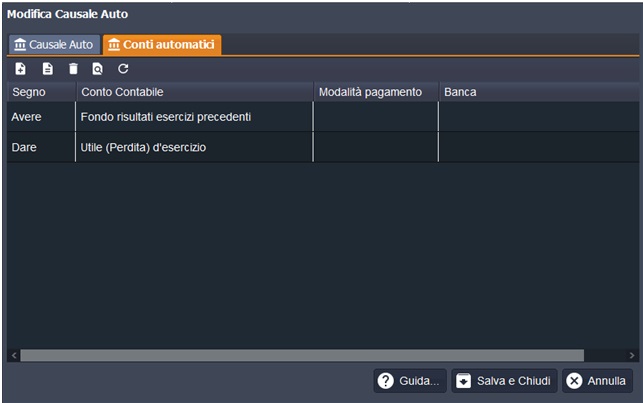Sort by the Segno column header
This screenshot has width=643, height=403.
click(x=40, y=92)
